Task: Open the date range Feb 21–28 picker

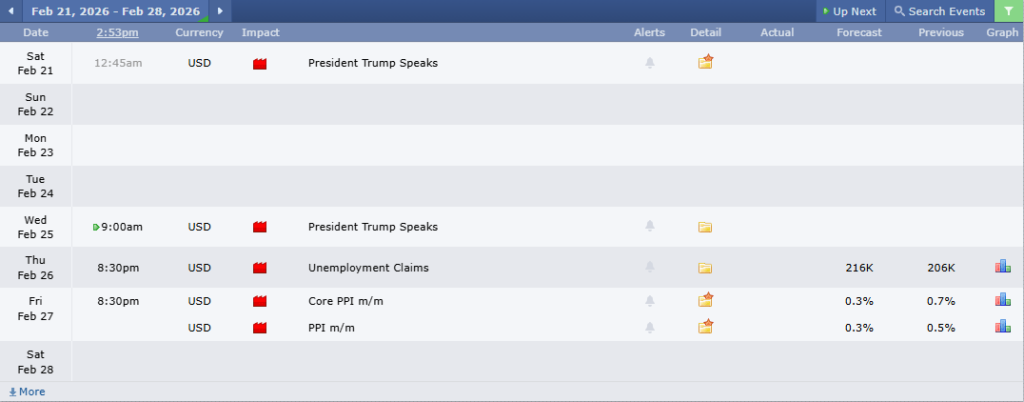Action: pos(115,11)
